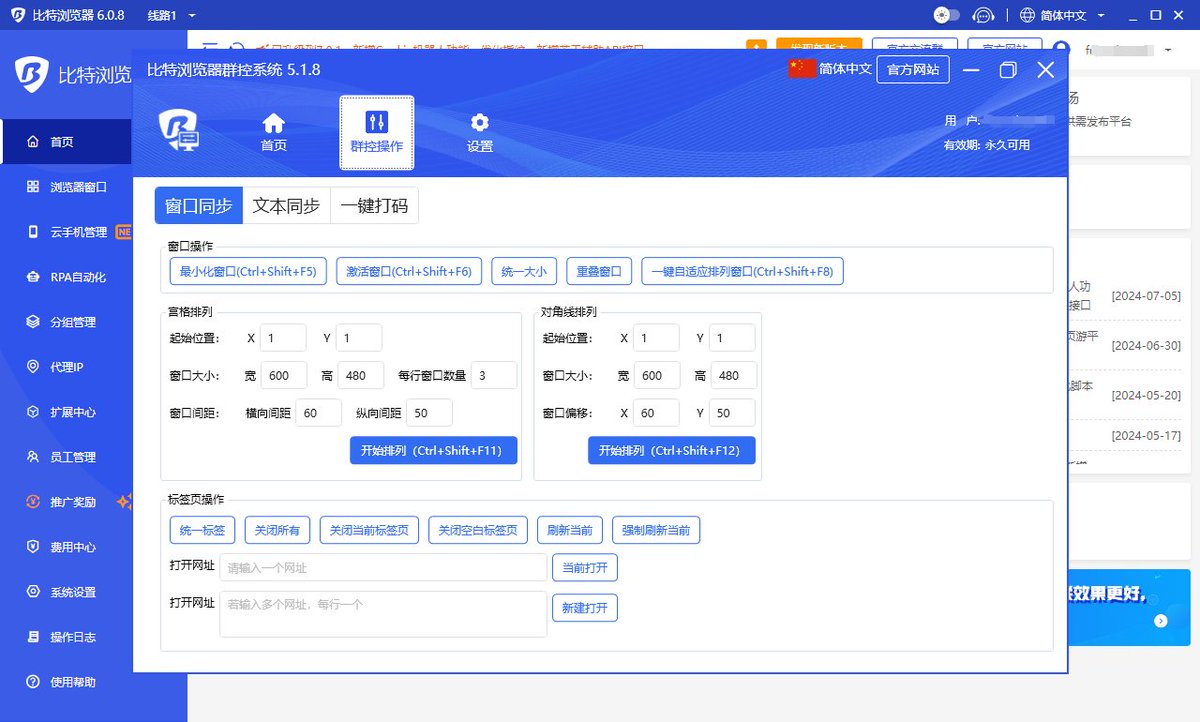Click 激活窗口(Ctrl+Shift+F6) button
The image size is (1200, 722).
click(x=409, y=271)
